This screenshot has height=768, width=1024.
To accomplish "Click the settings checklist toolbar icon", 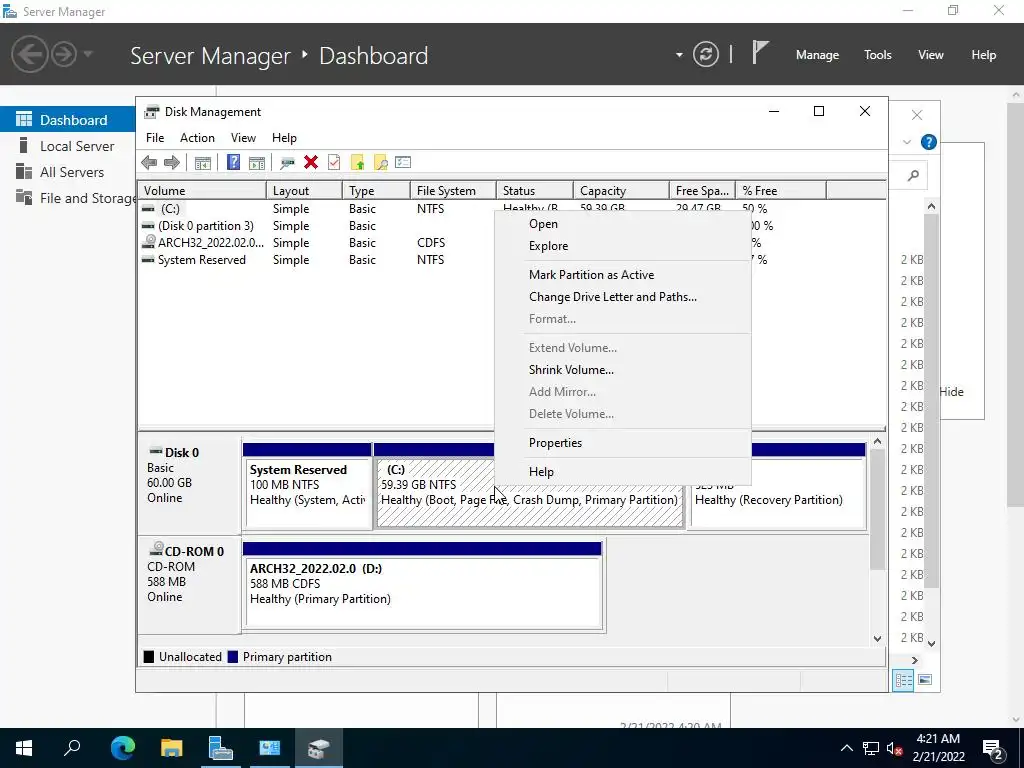I will coord(403,162).
